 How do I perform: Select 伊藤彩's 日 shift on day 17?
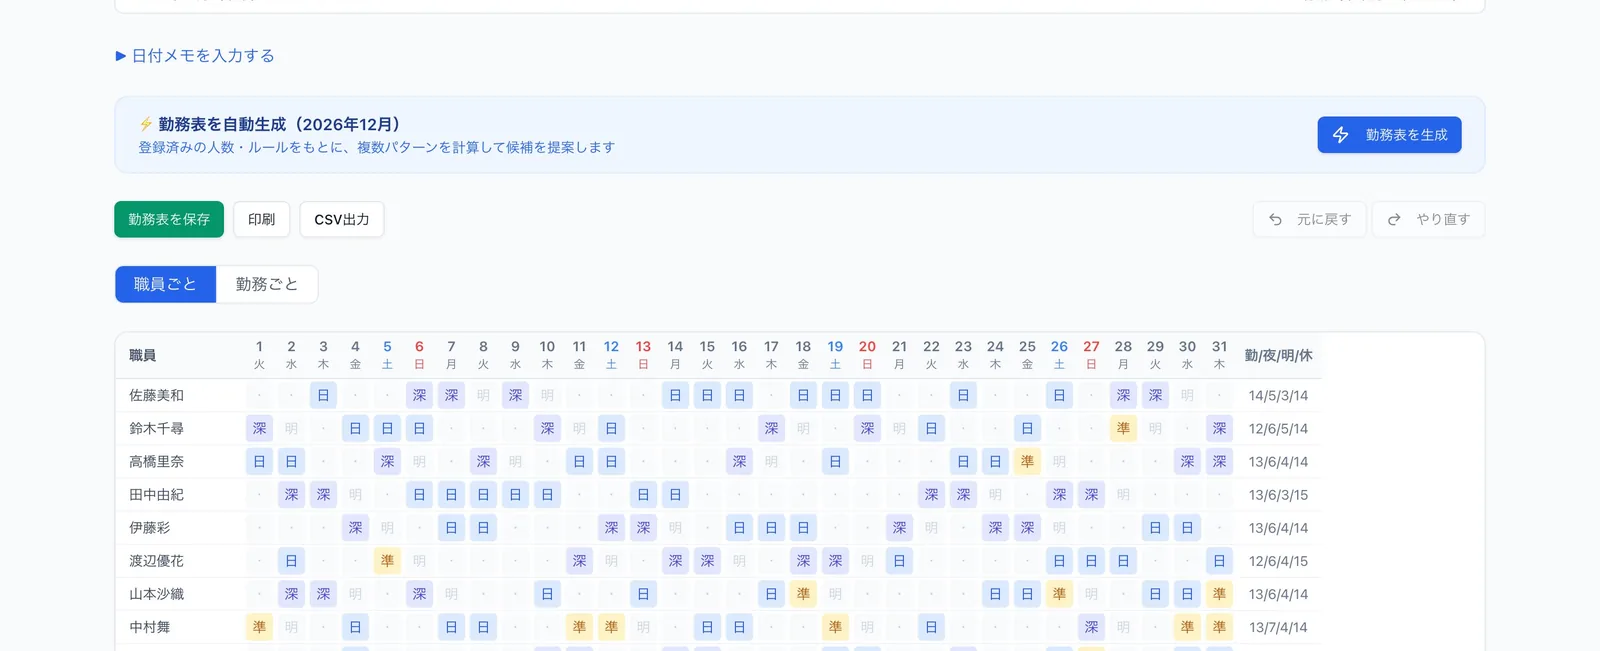tap(771, 527)
